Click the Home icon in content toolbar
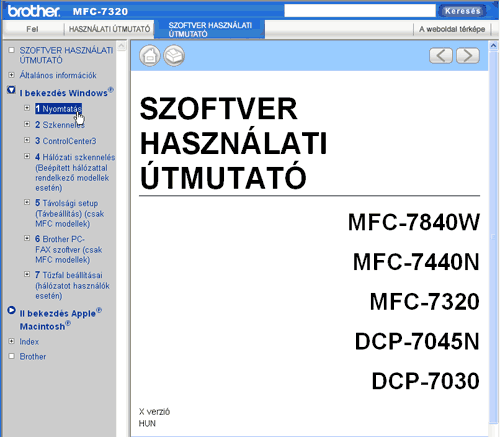This screenshot has height=437, width=500. pyautogui.click(x=150, y=55)
